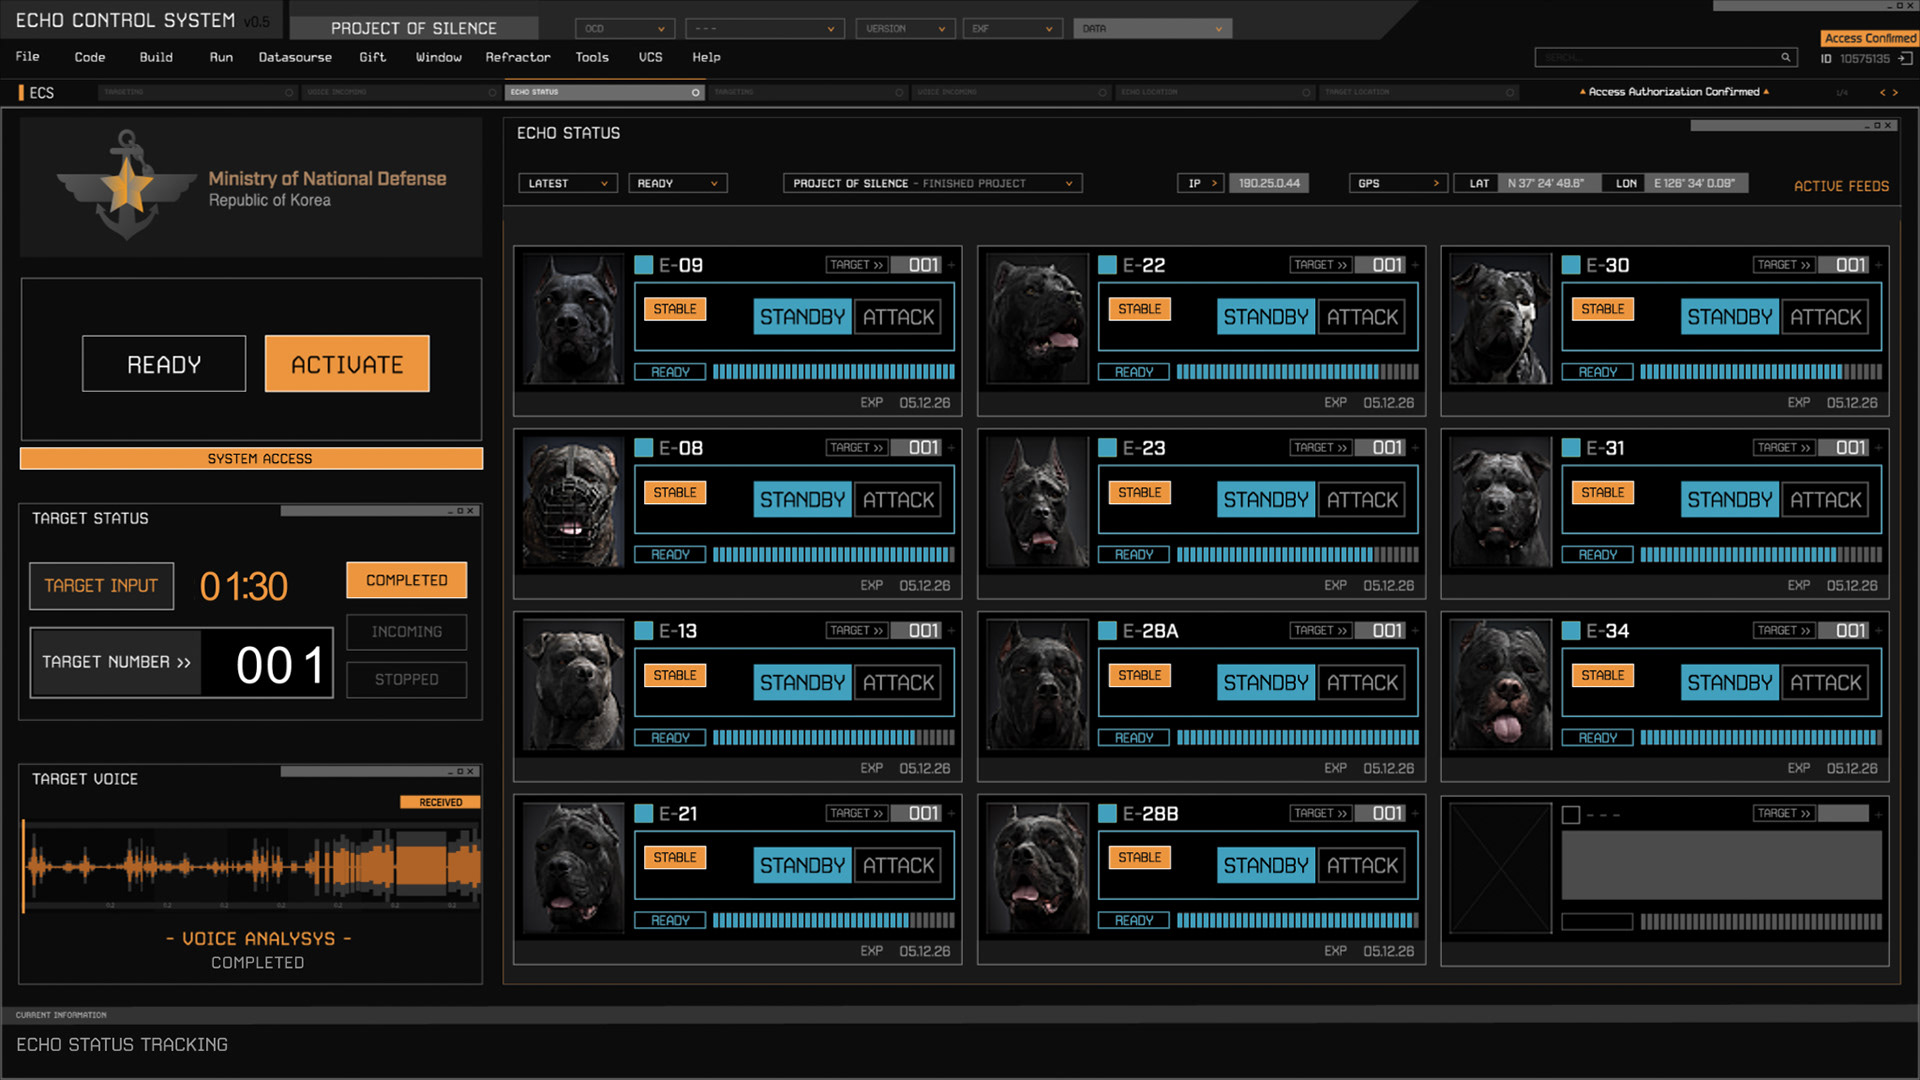Select the E-28B dog thumbnail

1036,868
